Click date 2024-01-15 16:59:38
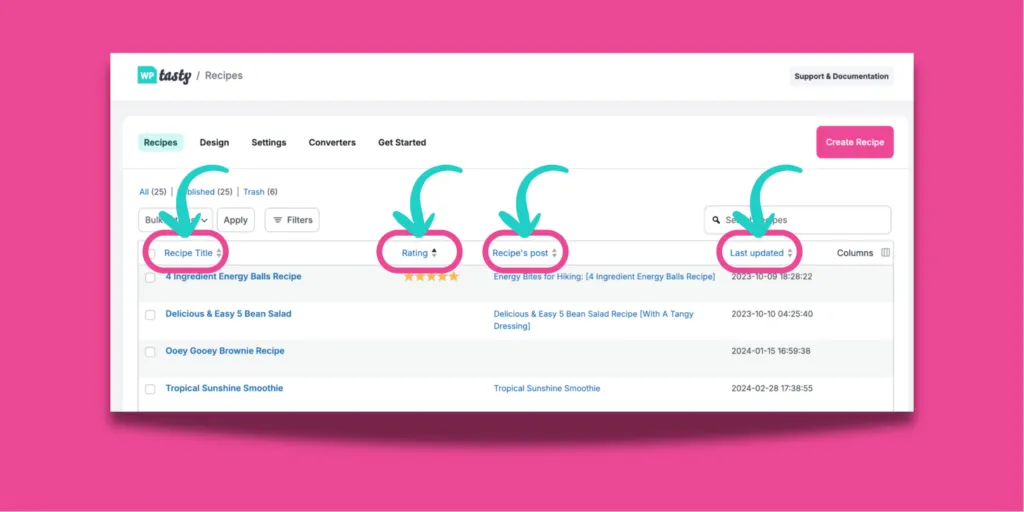This screenshot has width=1024, height=512. 771,351
